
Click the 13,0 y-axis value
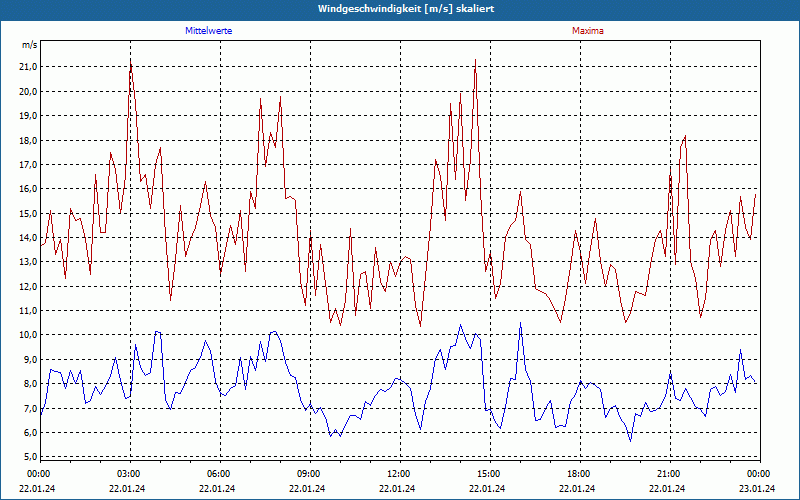pyautogui.click(x=29, y=262)
